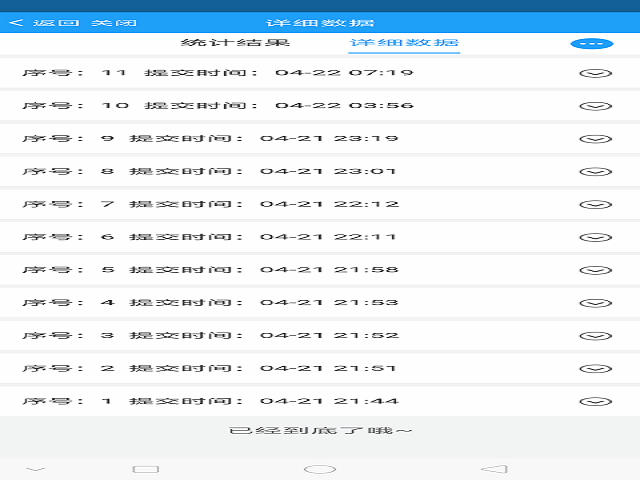Screen dimensions: 640x480
Task: Expand record 序号 8 chevron
Action: click(595, 172)
